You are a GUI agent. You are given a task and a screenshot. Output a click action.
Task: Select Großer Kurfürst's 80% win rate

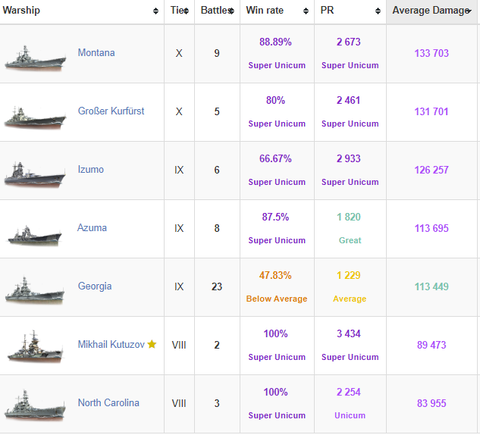point(275,100)
